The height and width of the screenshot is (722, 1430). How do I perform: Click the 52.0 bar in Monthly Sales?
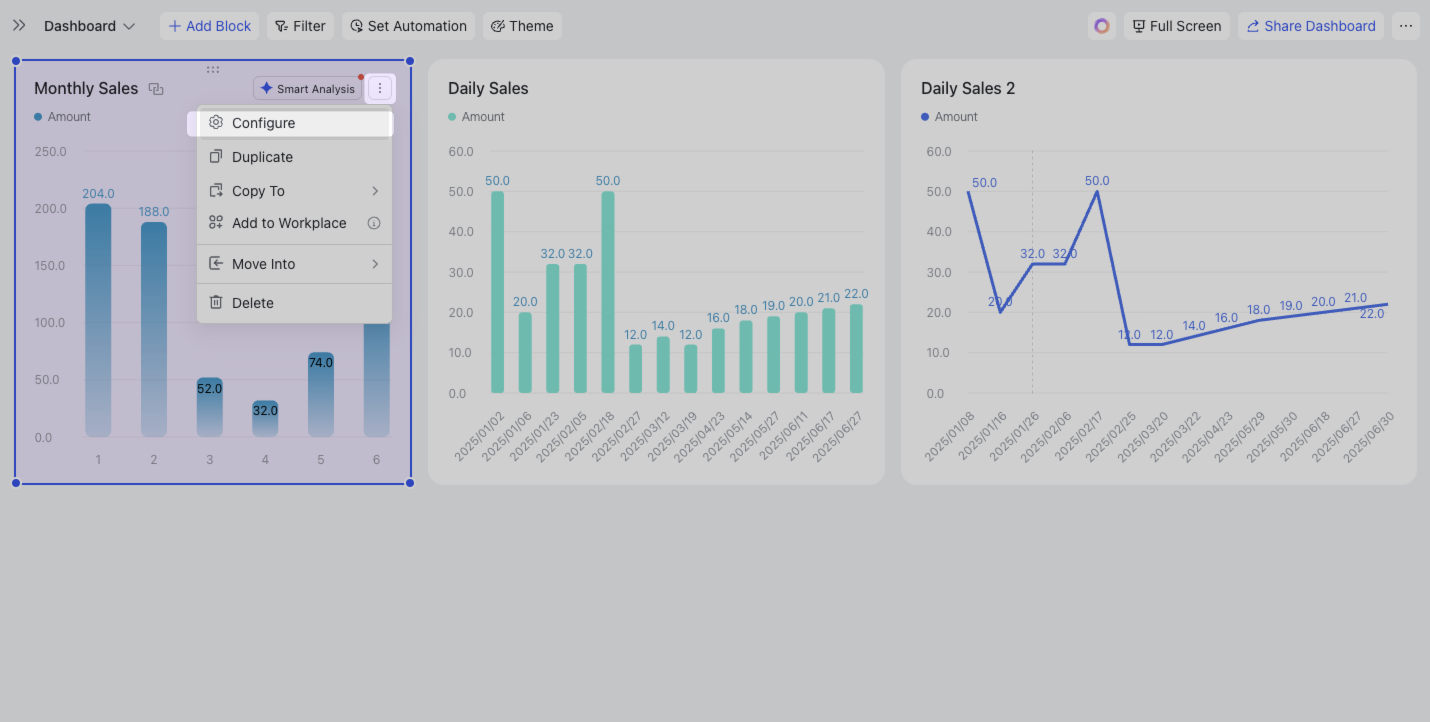pyautogui.click(x=210, y=407)
